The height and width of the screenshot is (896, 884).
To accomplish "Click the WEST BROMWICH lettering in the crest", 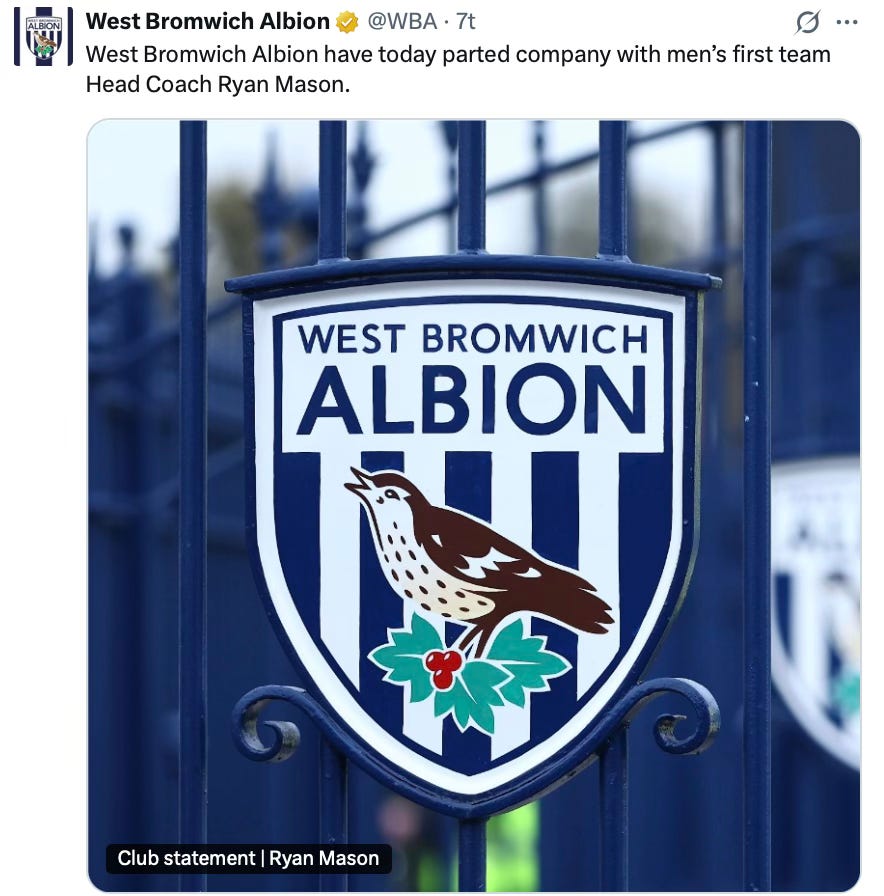I will [x=473, y=338].
